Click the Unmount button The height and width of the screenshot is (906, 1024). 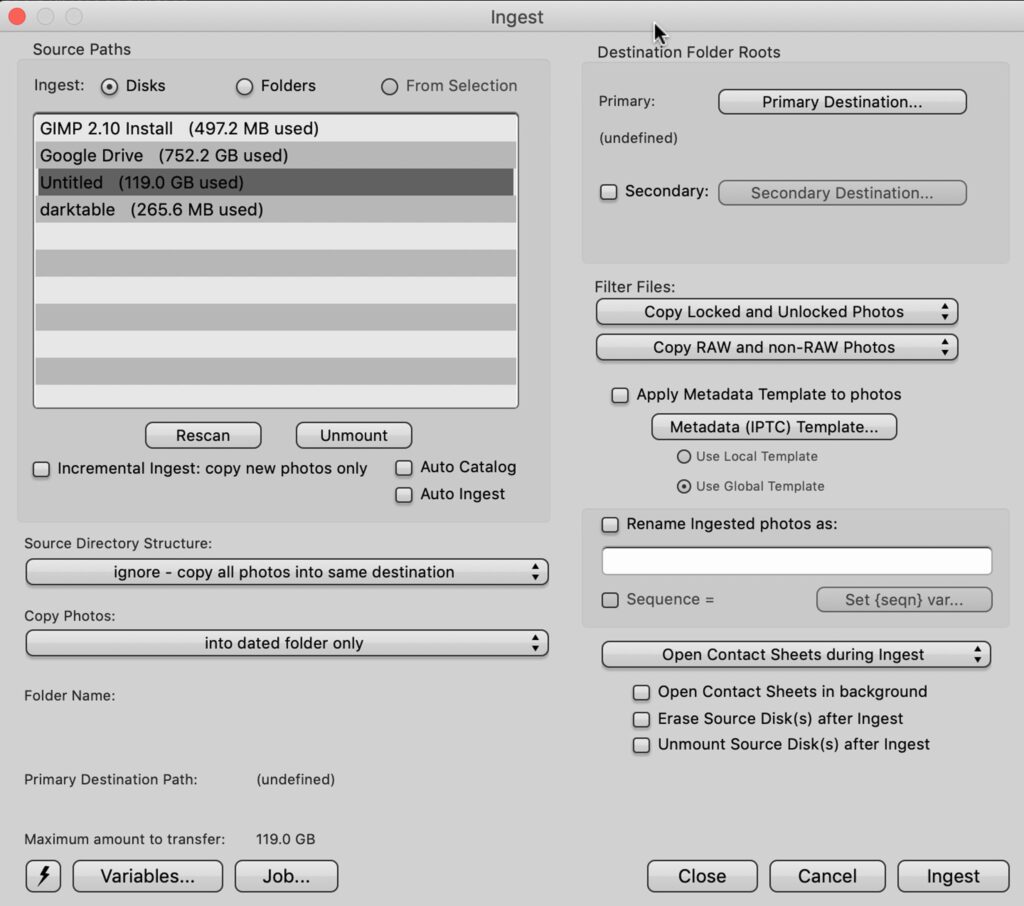(353, 436)
